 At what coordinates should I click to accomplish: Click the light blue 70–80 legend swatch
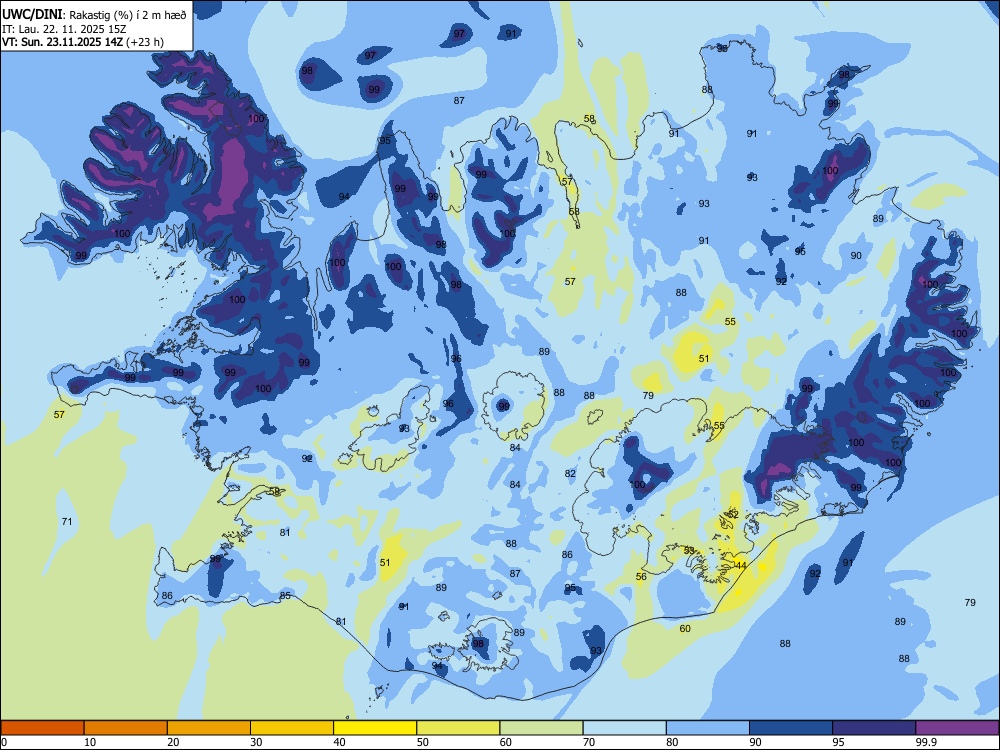click(x=624, y=728)
